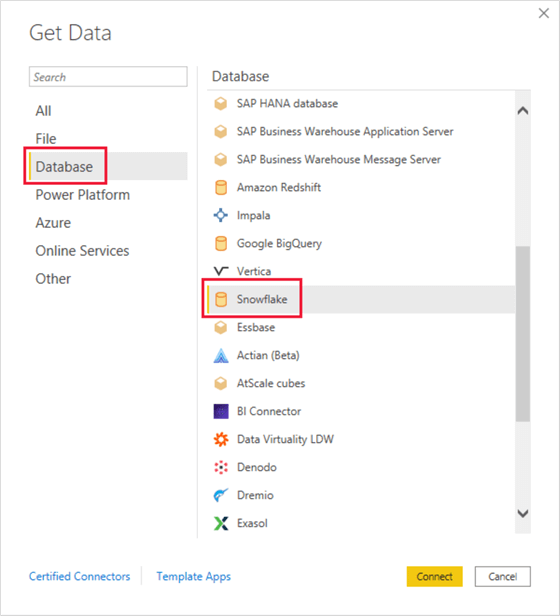Click the connector list scrollbar thumb
560x616 pixels.
click(x=523, y=334)
